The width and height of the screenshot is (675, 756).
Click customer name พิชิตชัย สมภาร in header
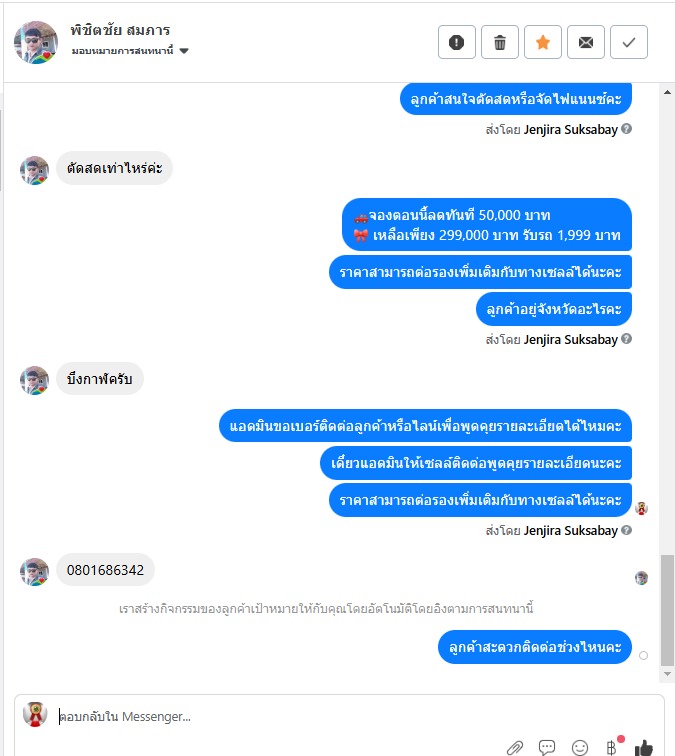pyautogui.click(x=120, y=30)
